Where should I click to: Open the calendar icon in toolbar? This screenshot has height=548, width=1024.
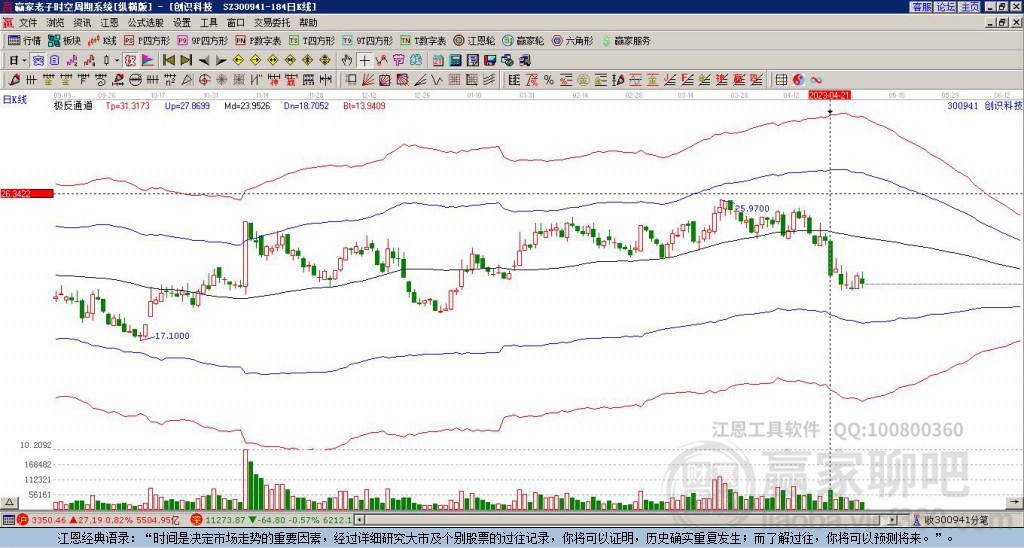pos(438,61)
